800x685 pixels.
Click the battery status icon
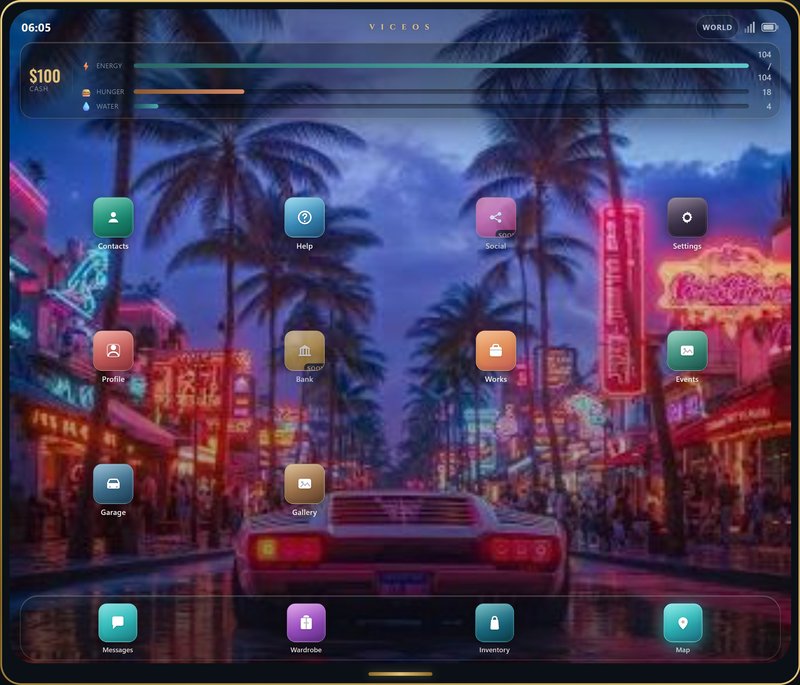769,28
